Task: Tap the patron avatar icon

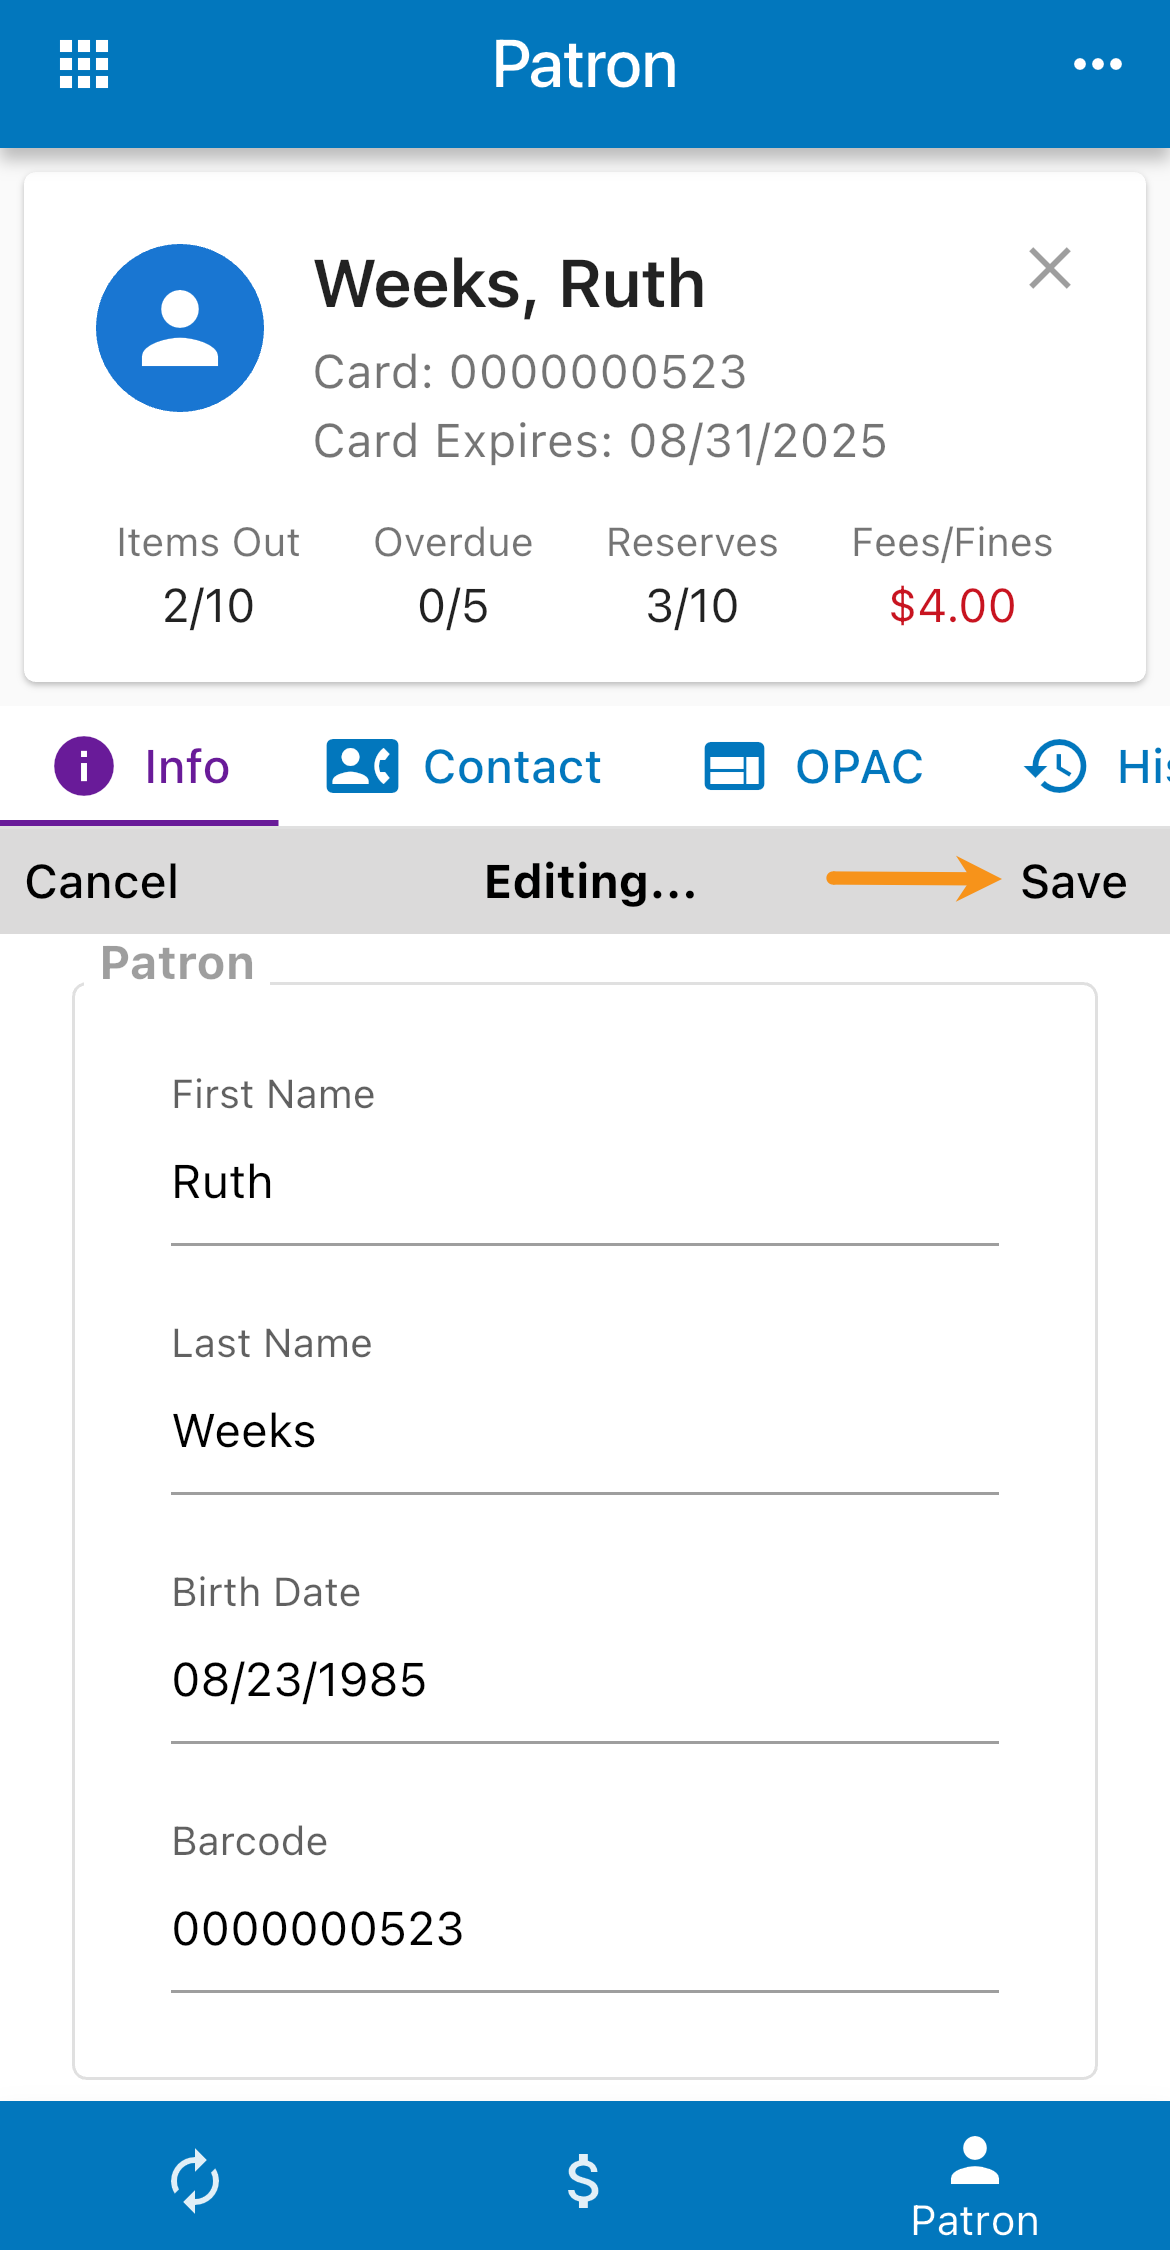Action: [x=180, y=328]
